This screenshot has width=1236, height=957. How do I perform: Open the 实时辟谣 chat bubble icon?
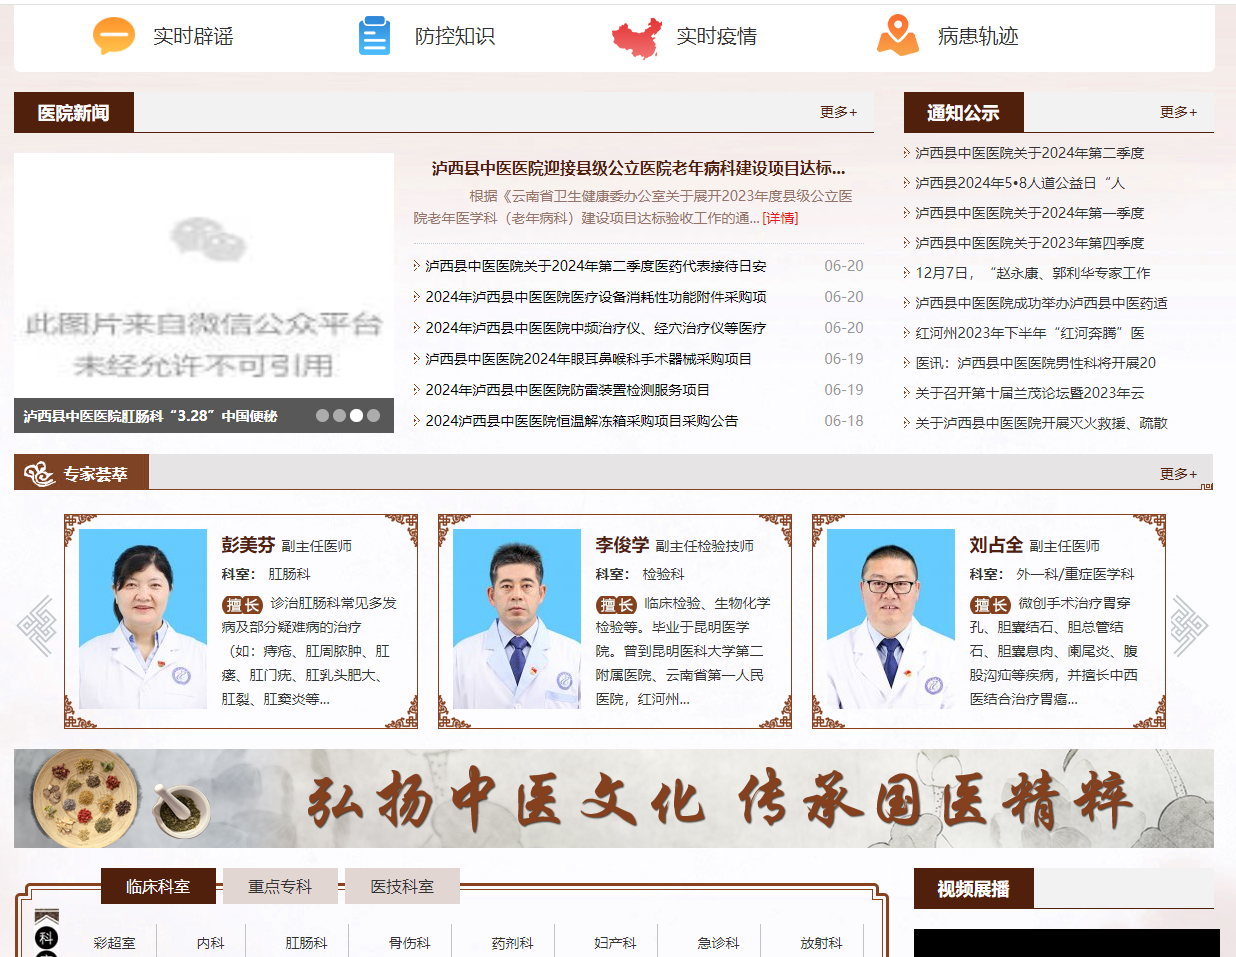pos(114,36)
